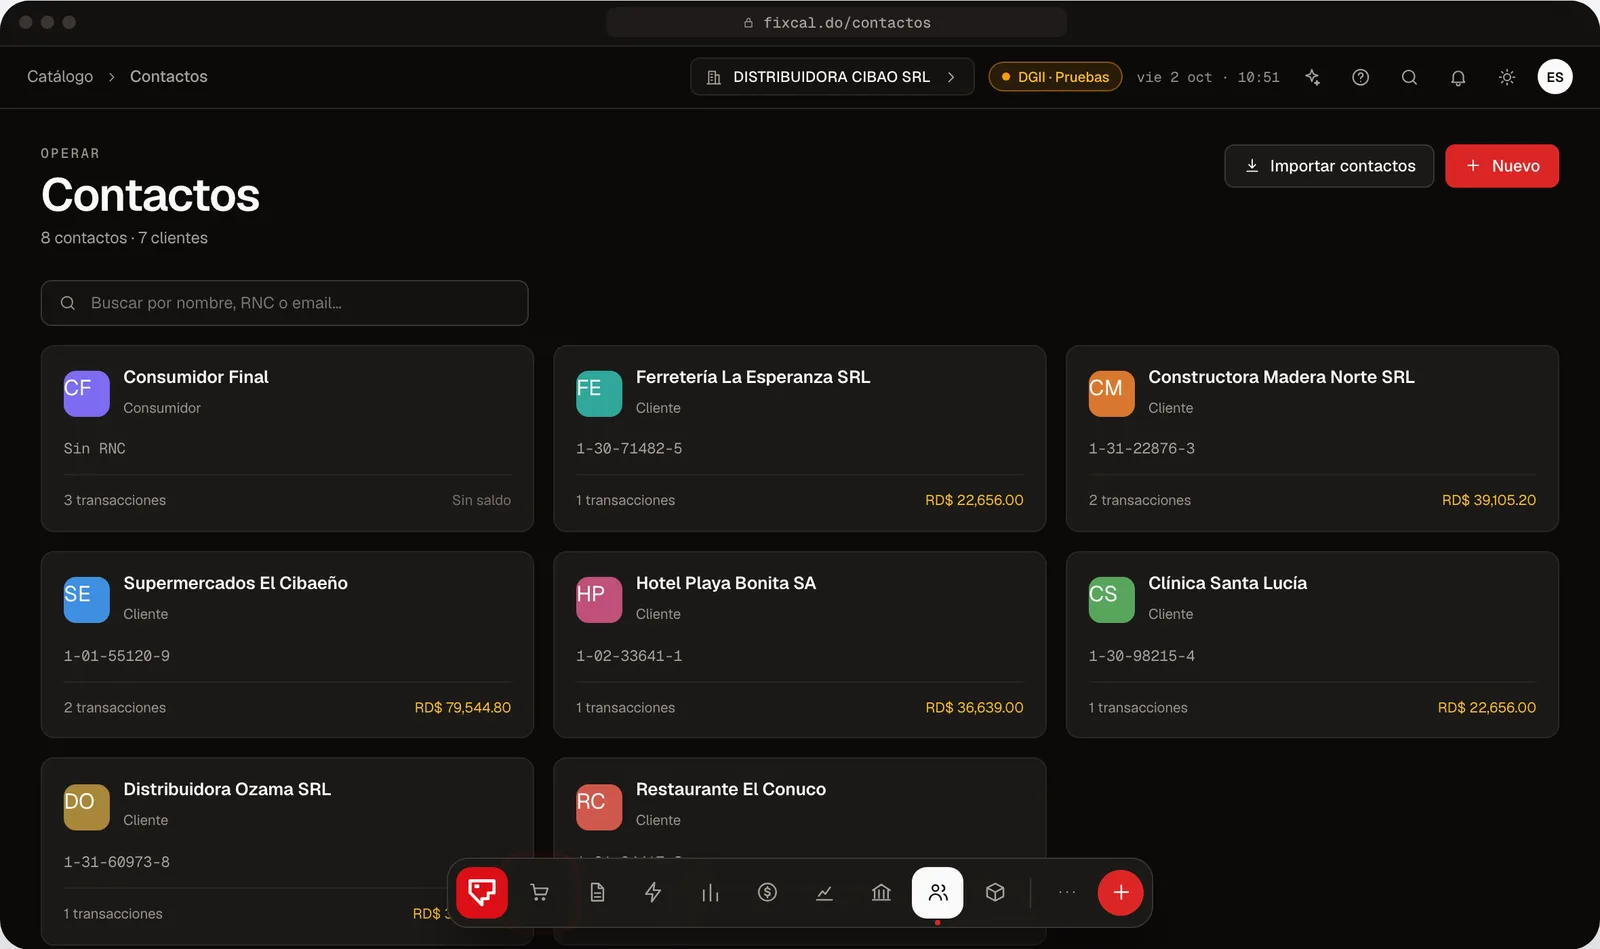Click the RD$ 36,639.00 balance
The width and height of the screenshot is (1600, 949).
(975, 708)
